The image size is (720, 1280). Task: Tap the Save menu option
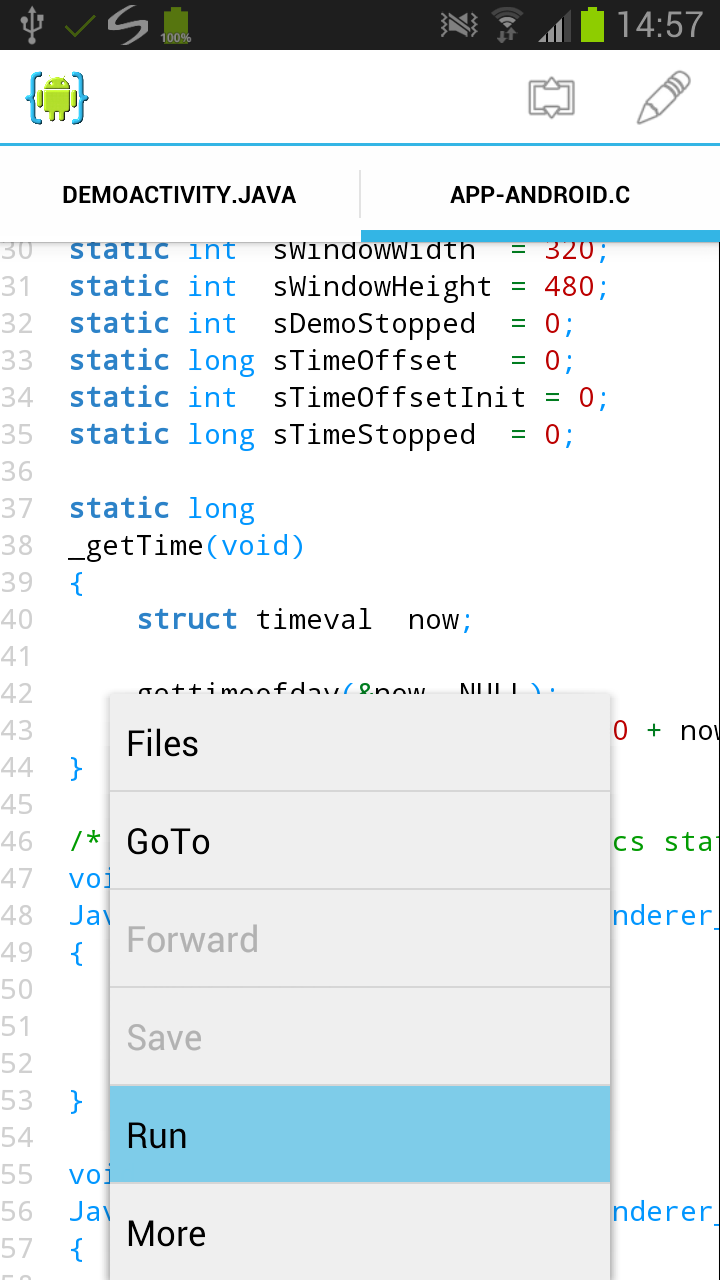coord(360,1037)
